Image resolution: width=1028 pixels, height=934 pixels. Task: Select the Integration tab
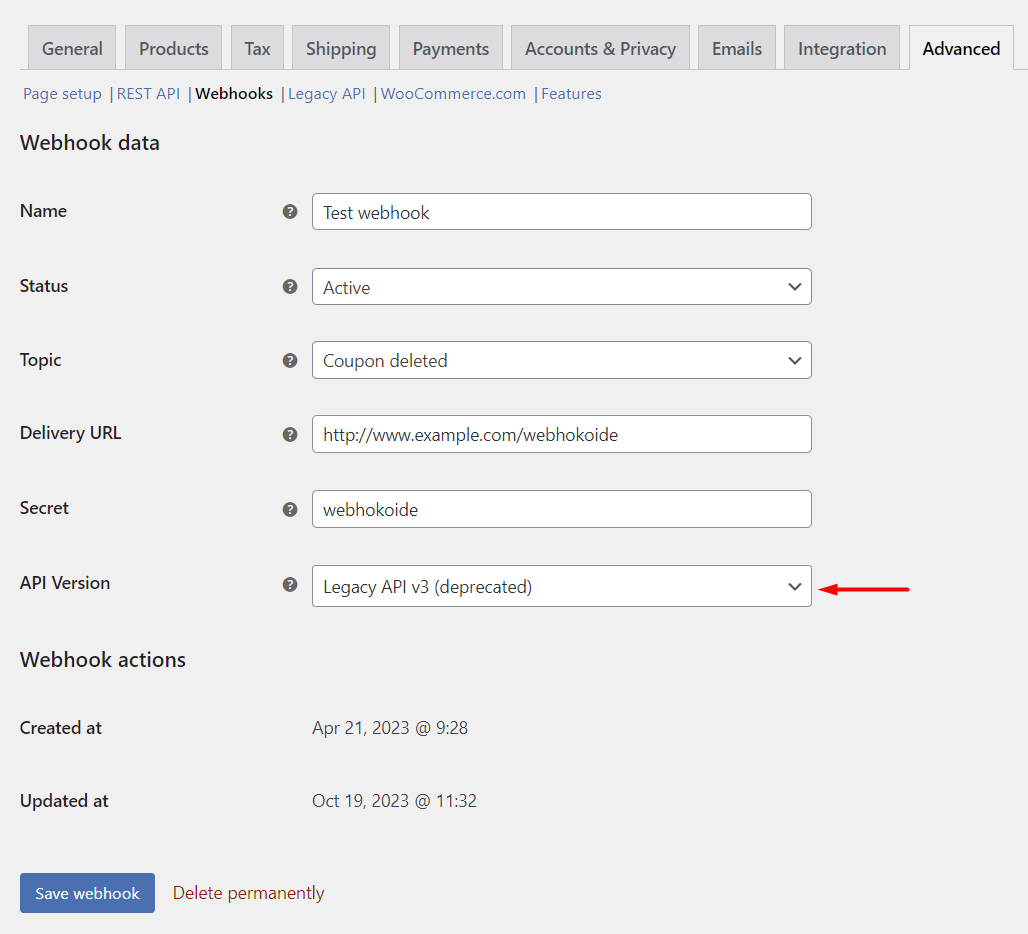(x=841, y=48)
